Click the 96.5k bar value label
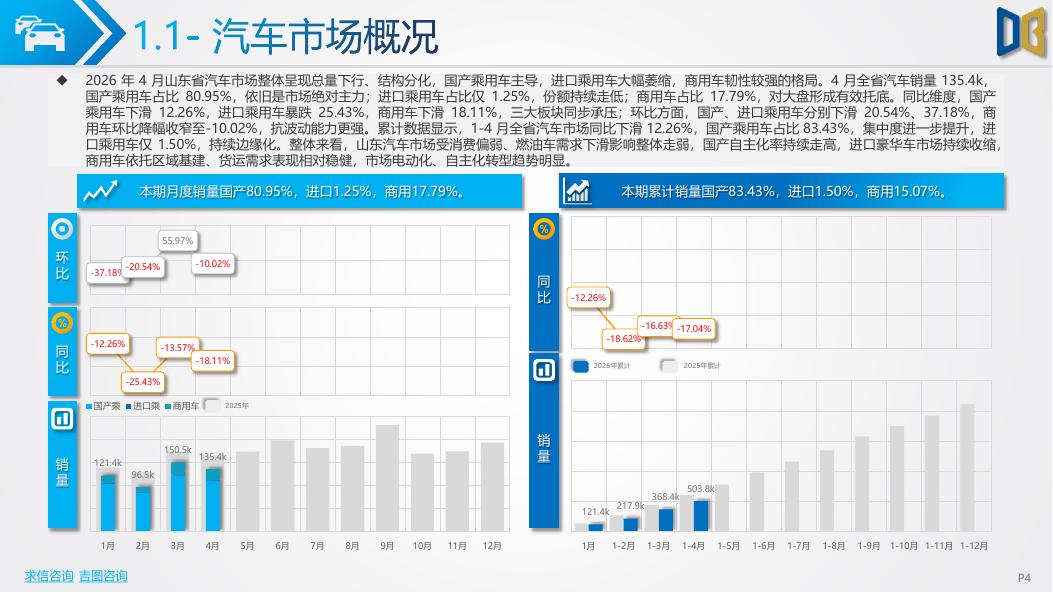This screenshot has width=1053, height=592. click(x=142, y=475)
